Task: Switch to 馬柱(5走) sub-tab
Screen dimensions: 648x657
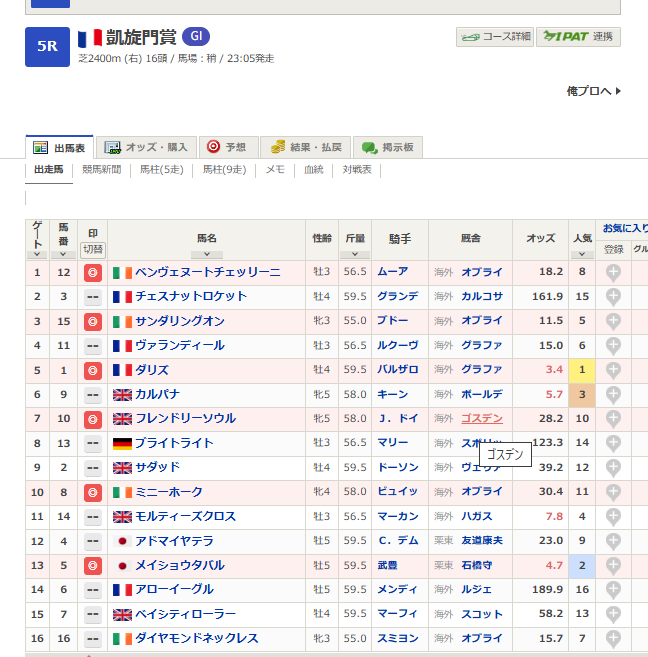Action: coord(162,170)
